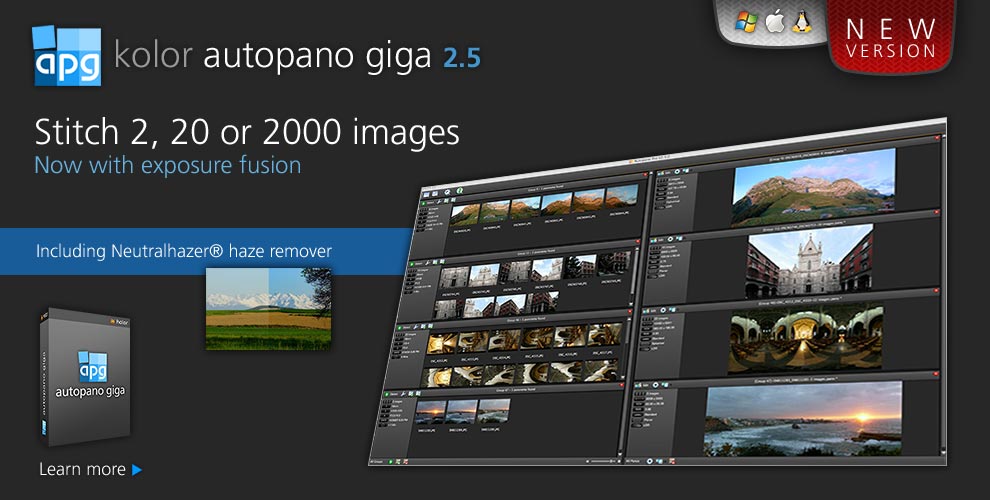Select first mountain source photo in top group
The height and width of the screenshot is (500, 990).
click(x=464, y=213)
